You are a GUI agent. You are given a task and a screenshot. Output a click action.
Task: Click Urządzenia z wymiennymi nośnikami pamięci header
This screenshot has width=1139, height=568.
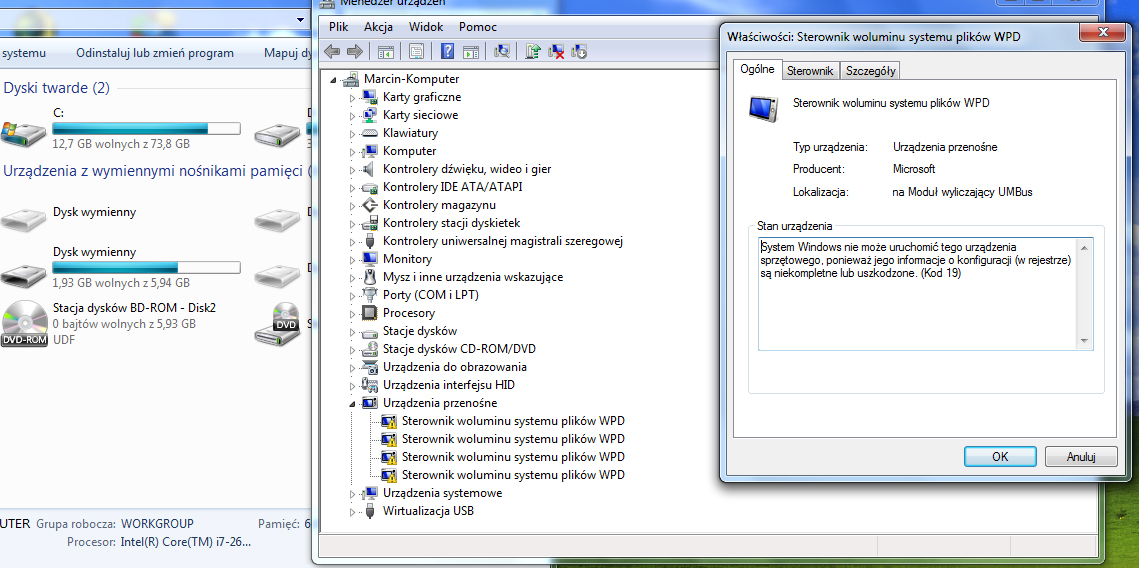(155, 171)
